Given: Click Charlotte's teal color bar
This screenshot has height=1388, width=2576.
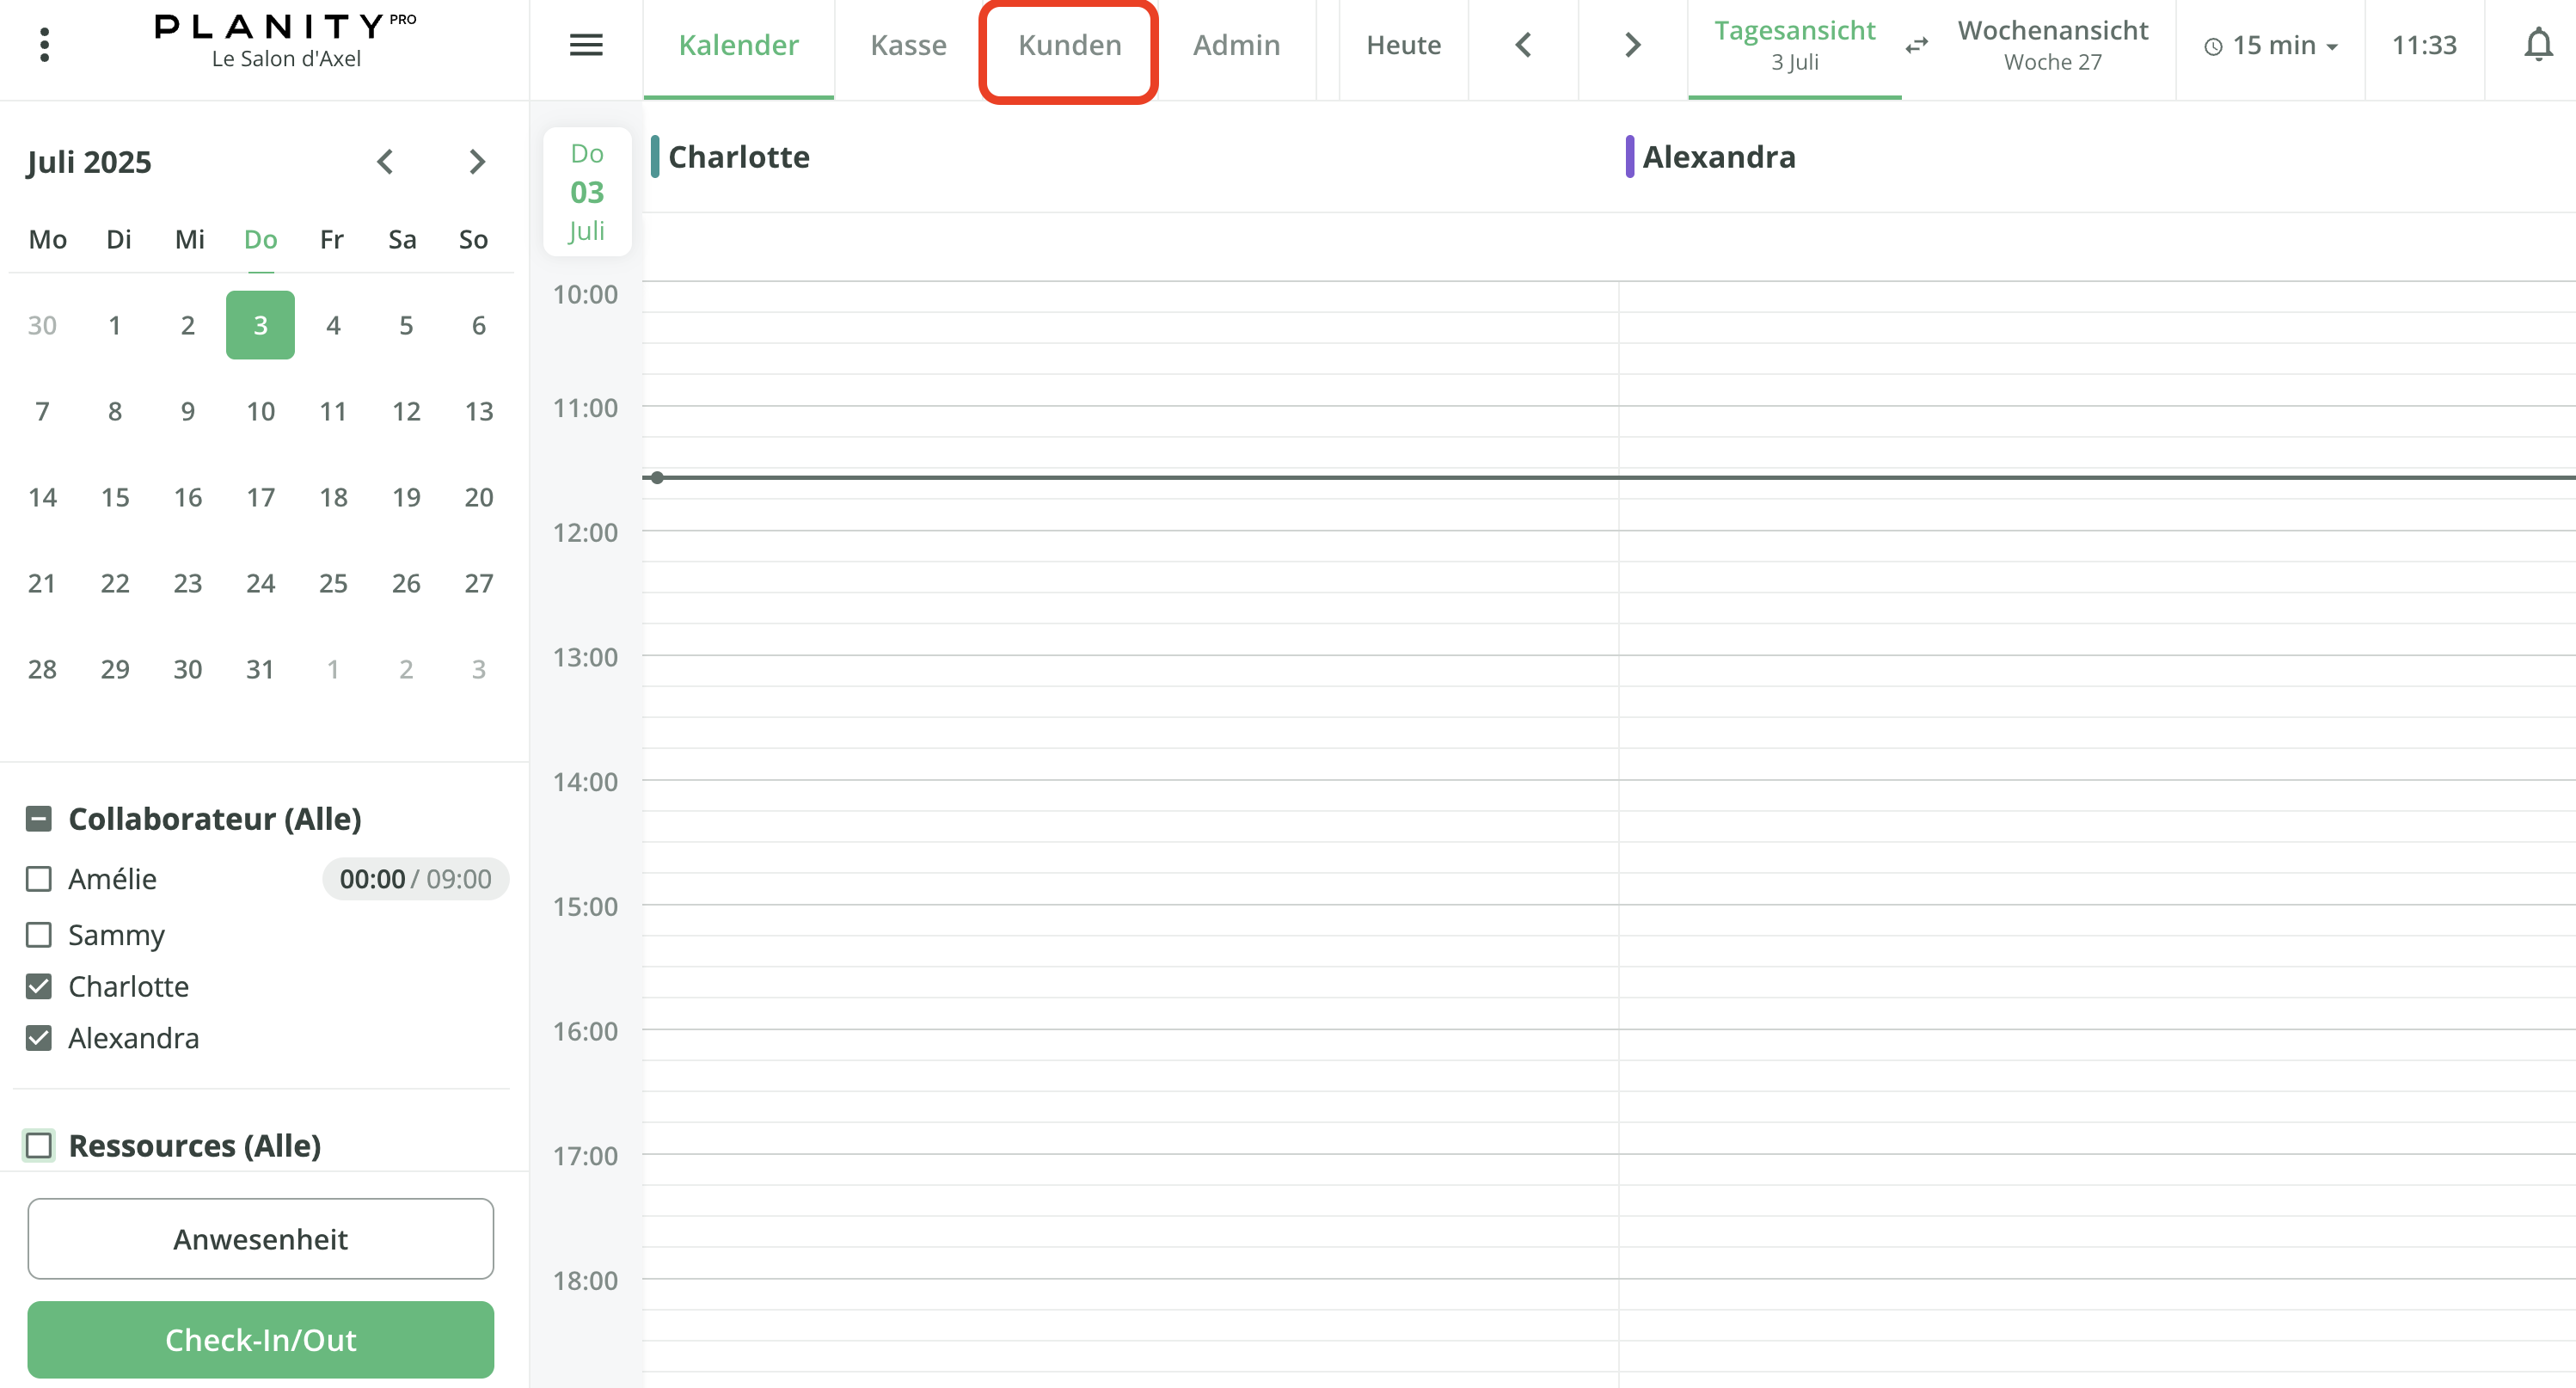Looking at the screenshot, I should [x=655, y=157].
